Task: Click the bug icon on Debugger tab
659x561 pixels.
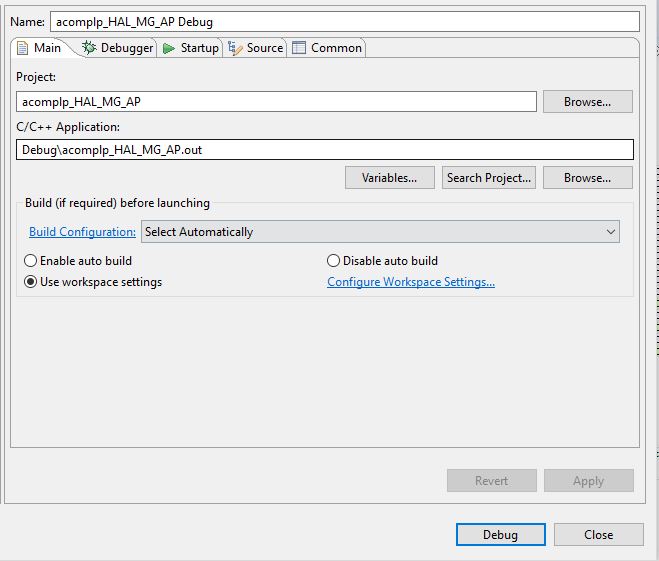Action: 90,48
